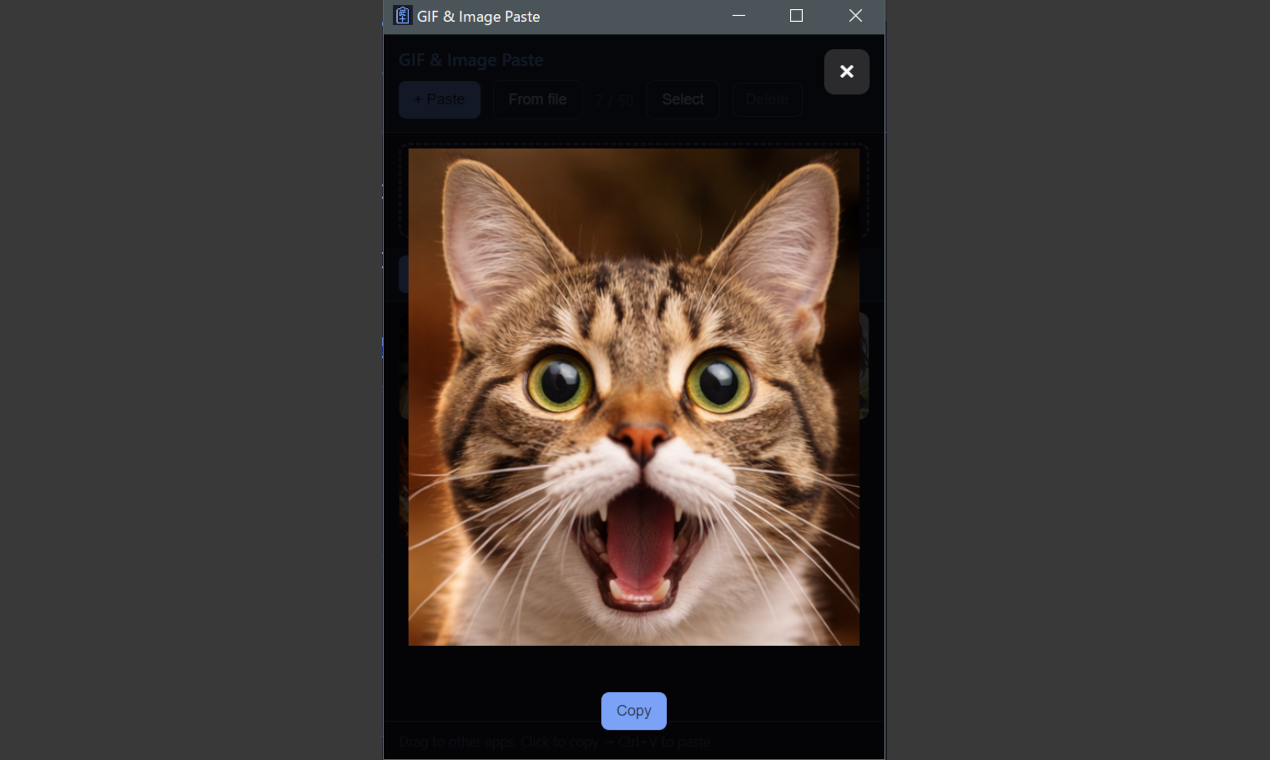Close the image preview overlay

(846, 72)
